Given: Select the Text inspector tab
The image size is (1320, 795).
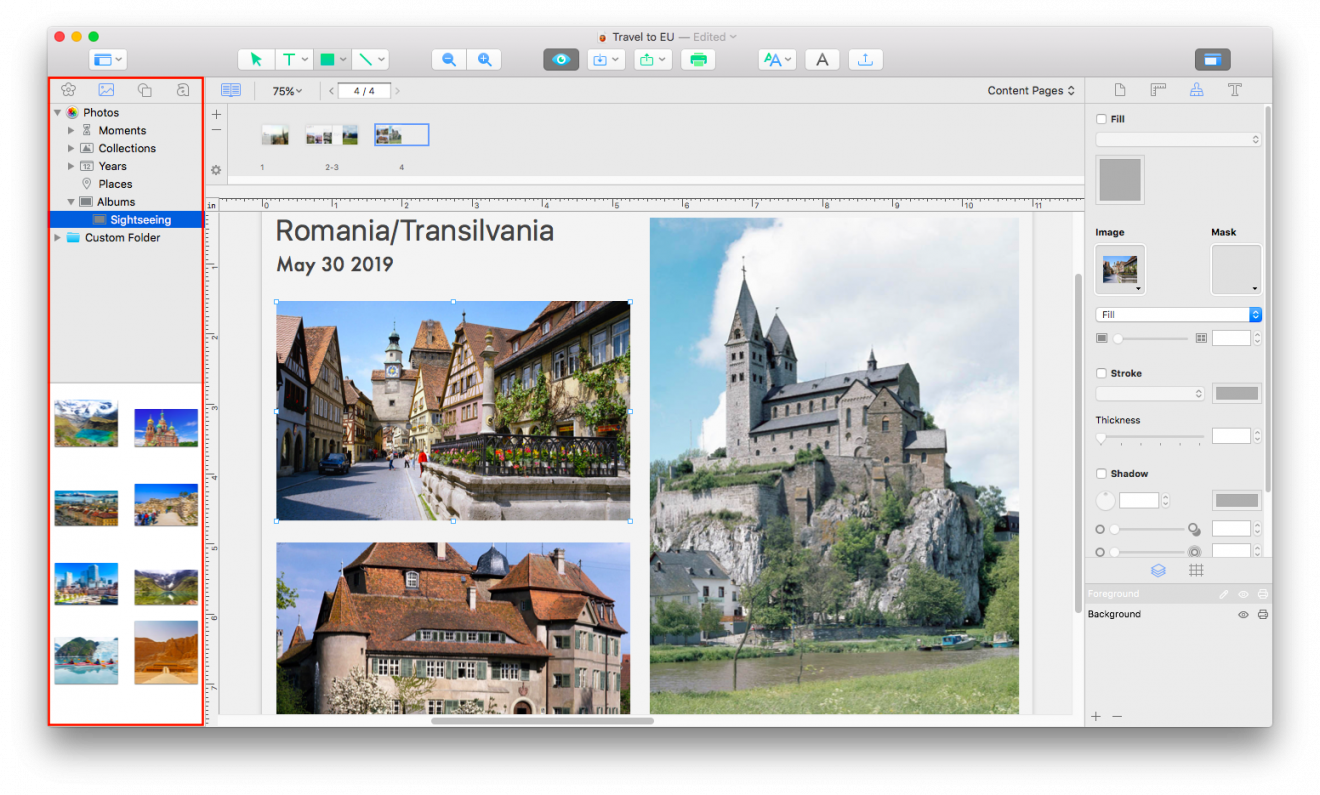Looking at the screenshot, I should click(1234, 90).
